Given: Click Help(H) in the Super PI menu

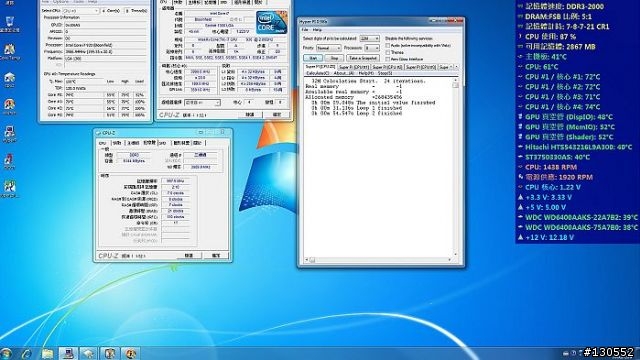Looking at the screenshot, I should 366,73.
